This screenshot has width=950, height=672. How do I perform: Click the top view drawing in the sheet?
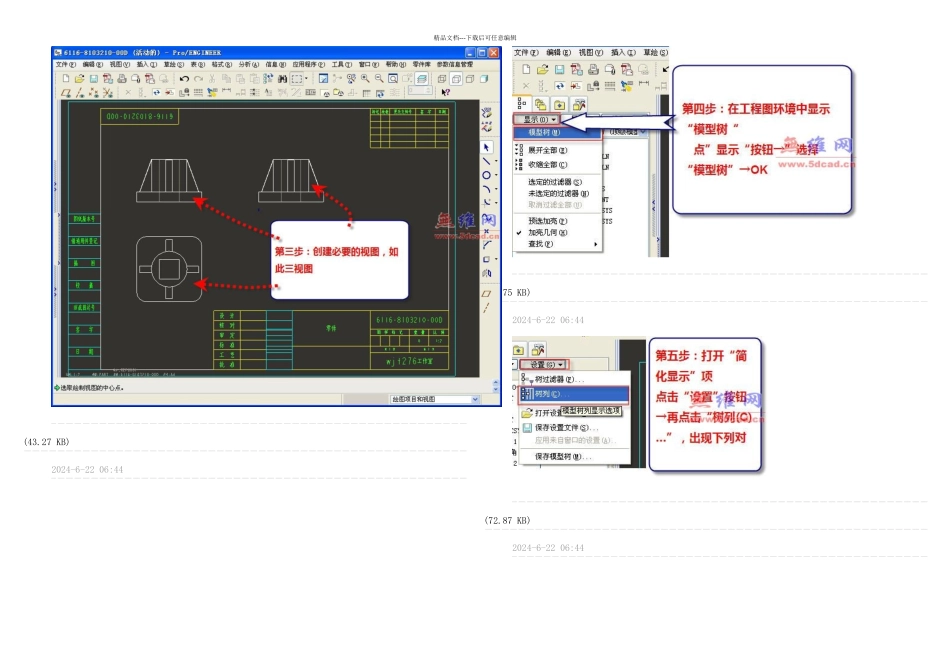coord(169,269)
